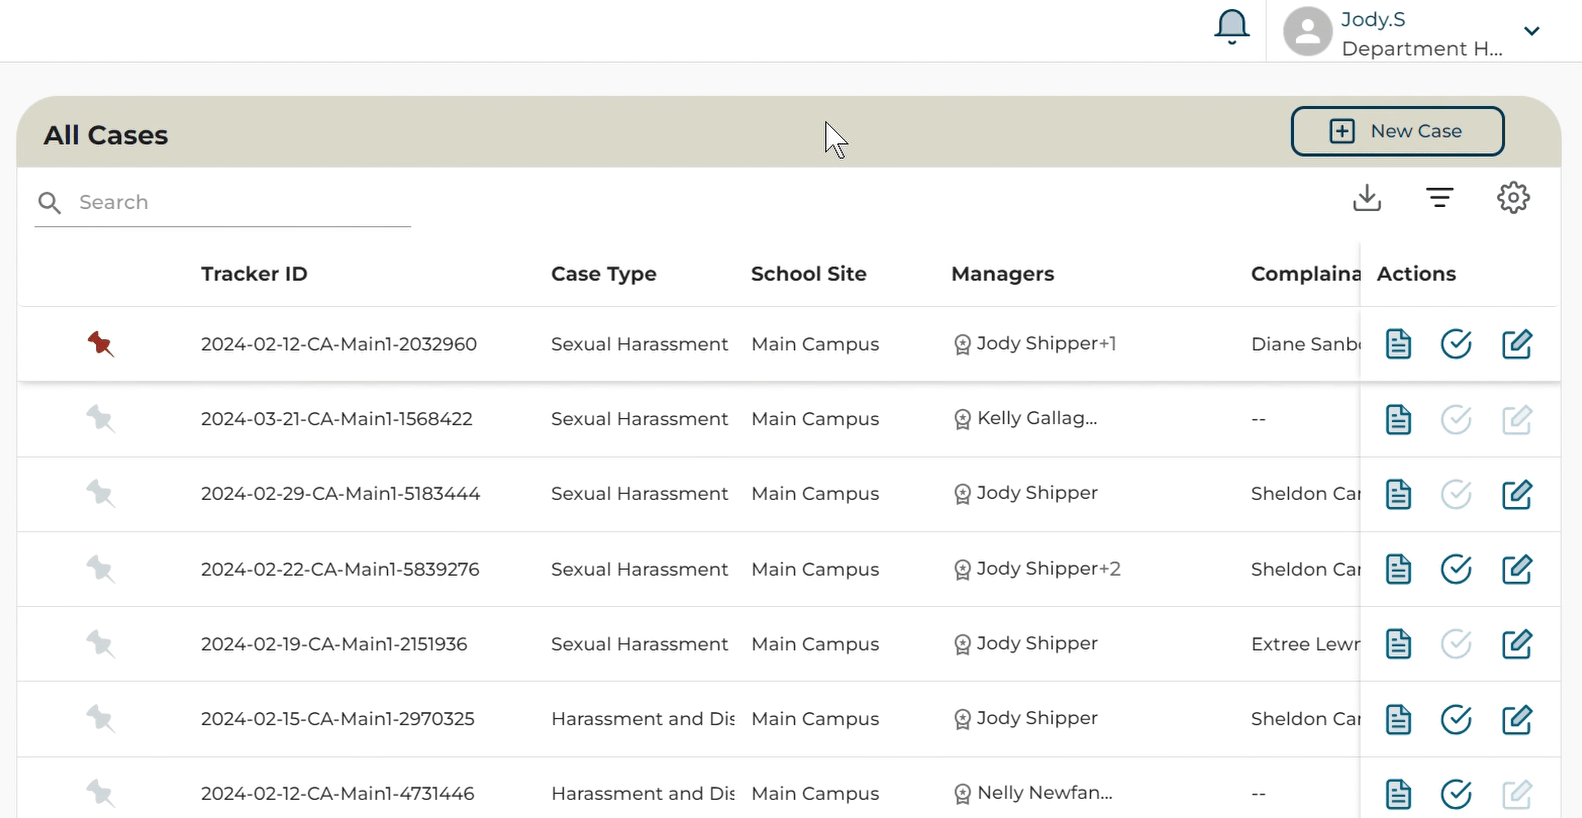Click the download cases icon
This screenshot has height=818, width=1582.
[1366, 198]
